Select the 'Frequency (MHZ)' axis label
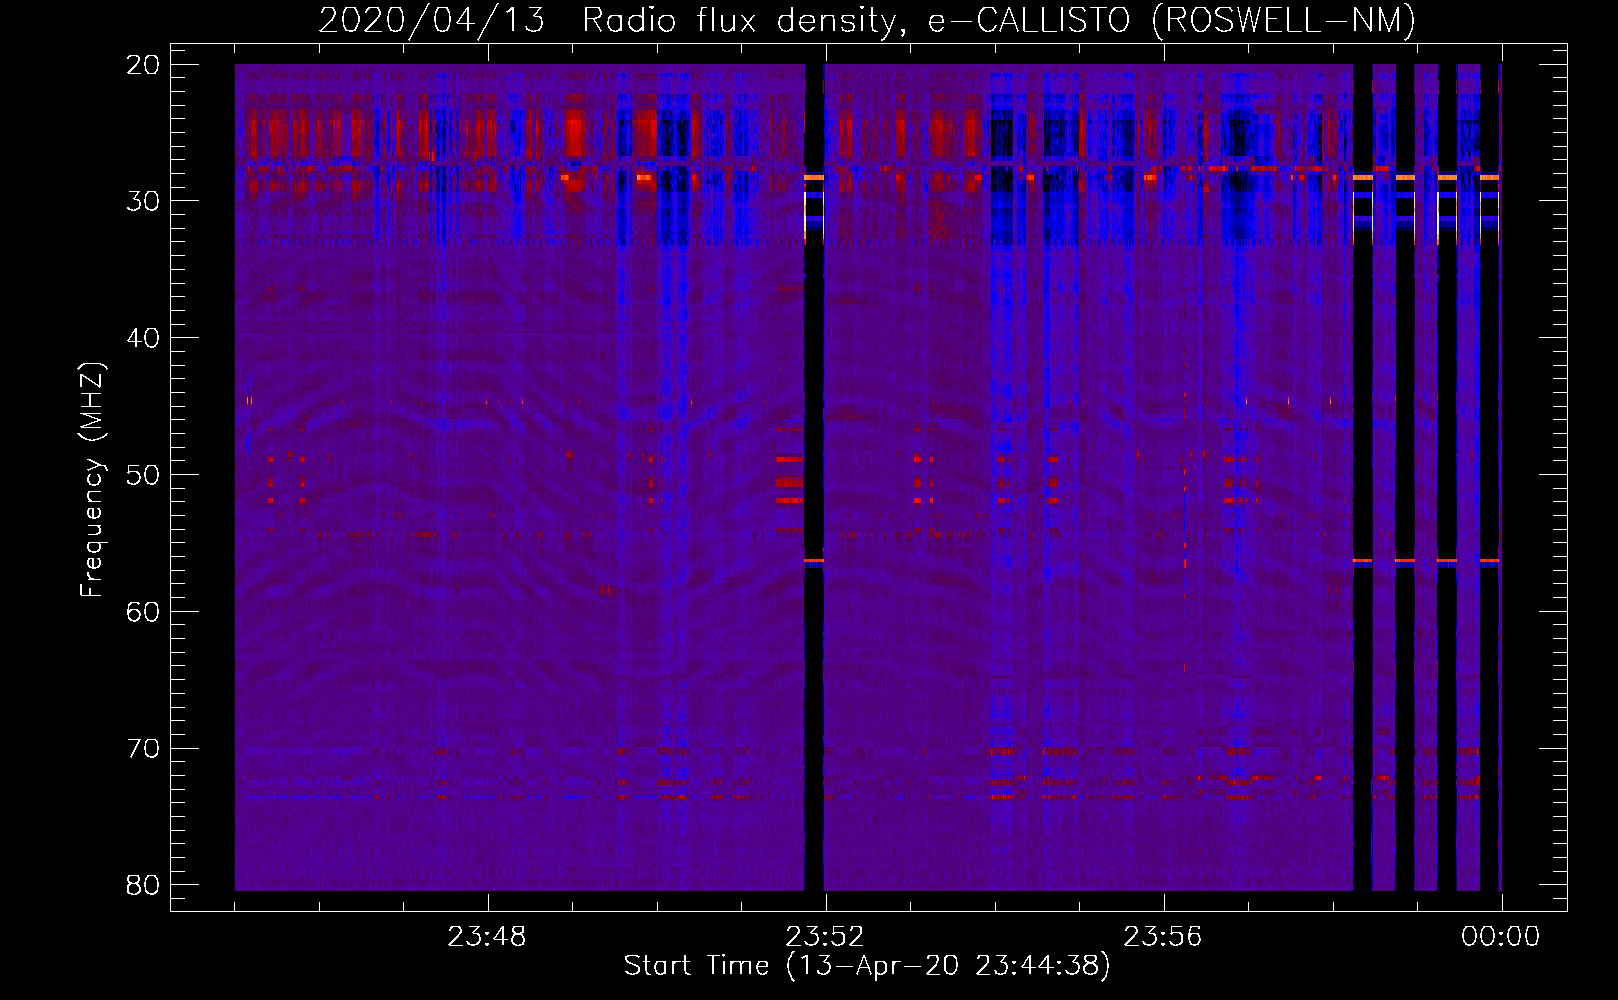 click(x=92, y=480)
